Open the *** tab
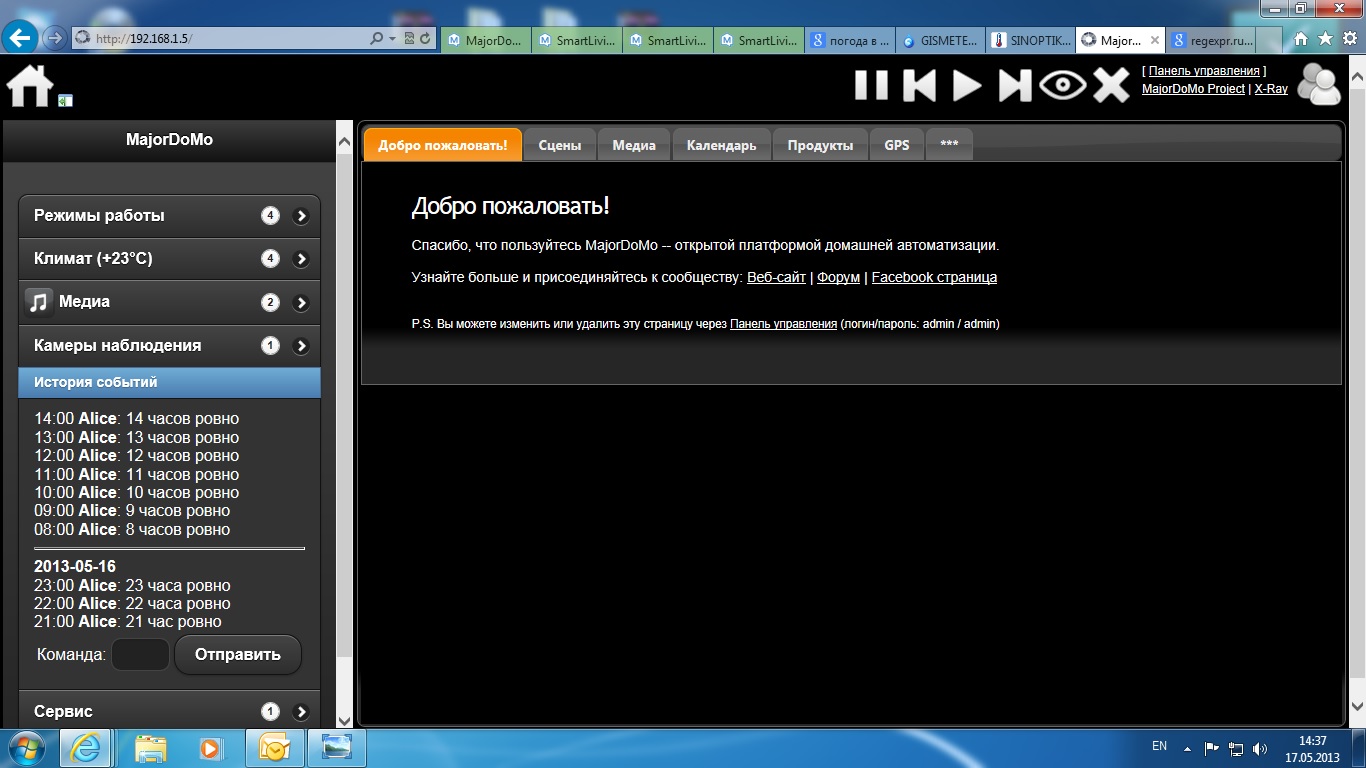 pyautogui.click(x=949, y=144)
